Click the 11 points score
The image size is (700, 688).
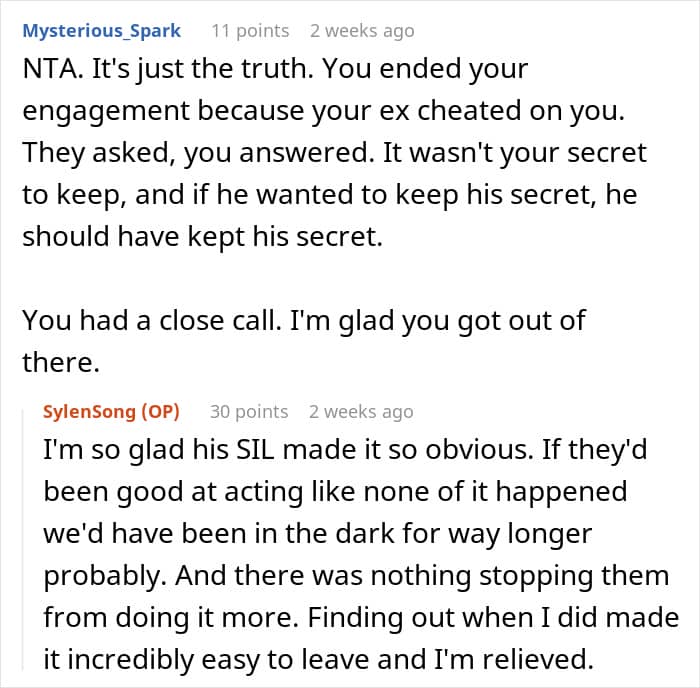249,31
